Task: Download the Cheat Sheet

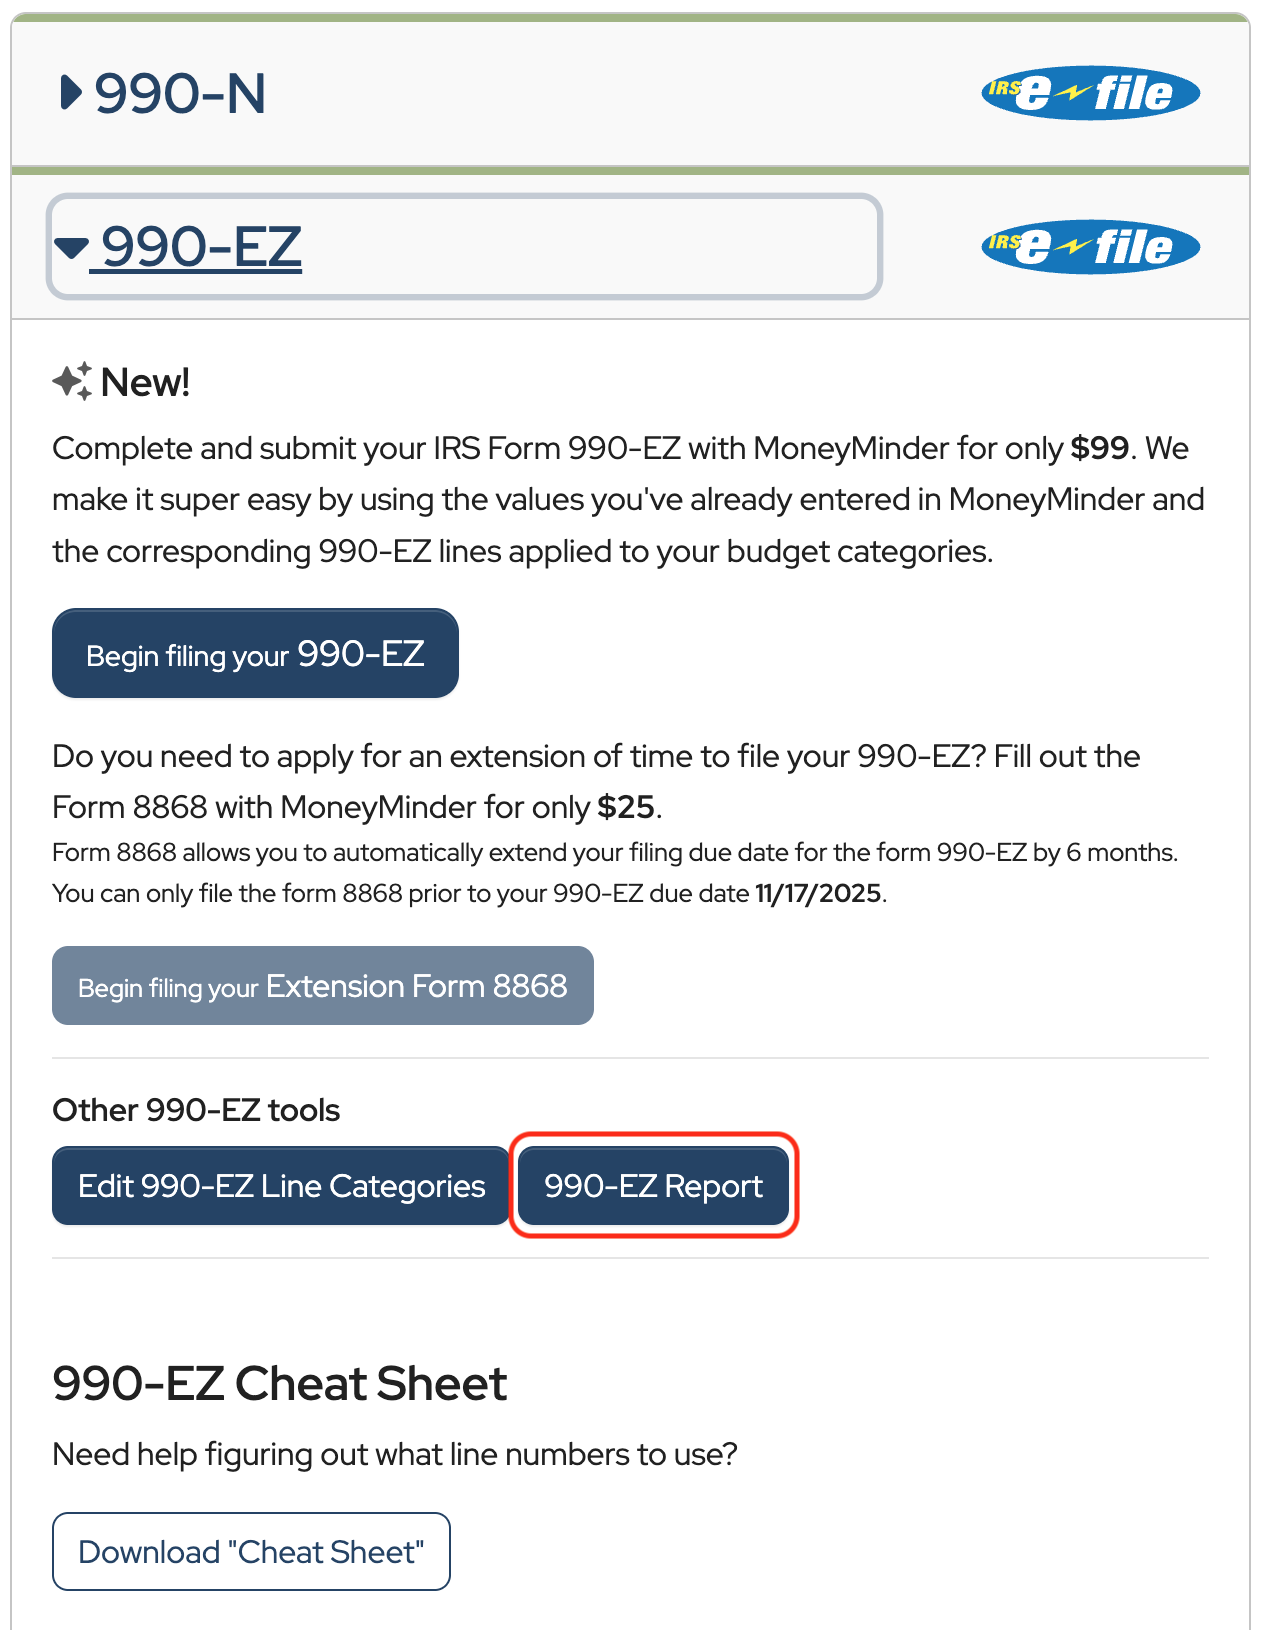Action: [x=251, y=1552]
